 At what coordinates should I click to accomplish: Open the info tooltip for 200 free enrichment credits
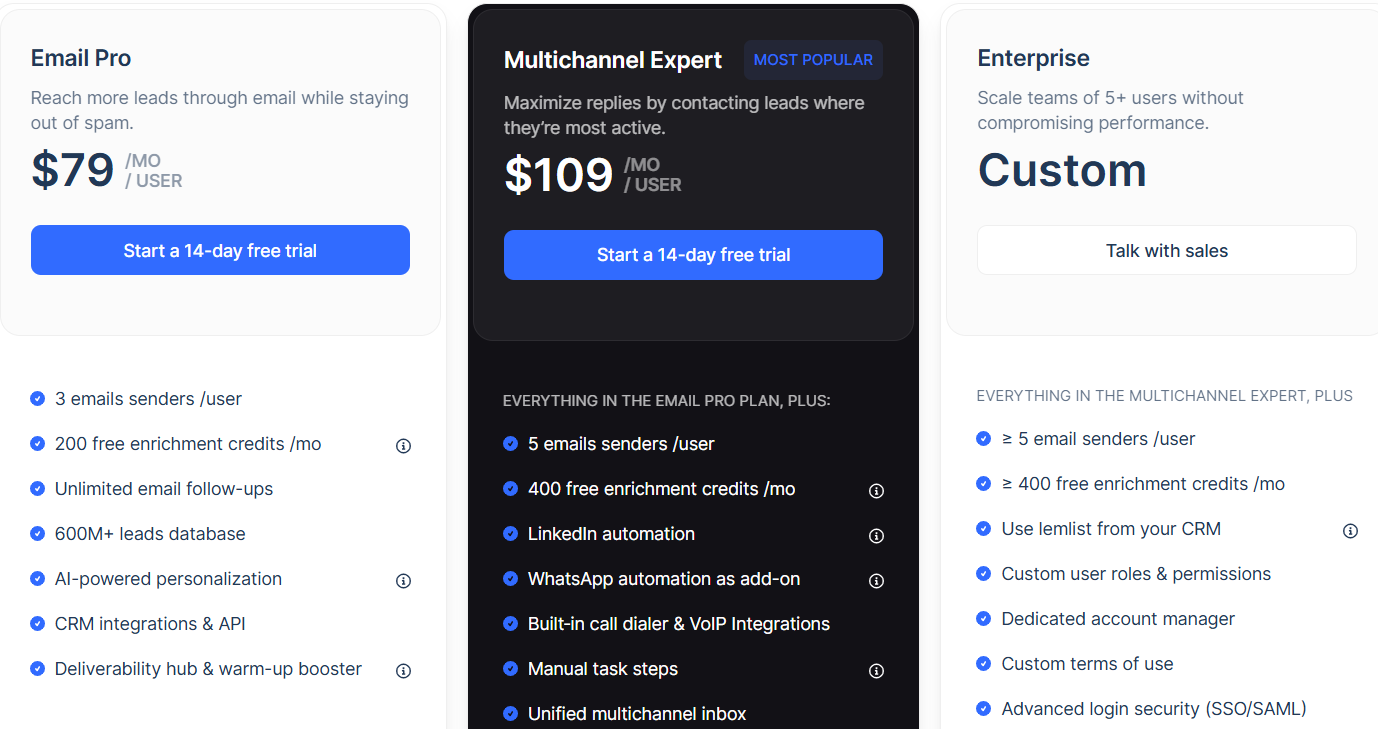(403, 445)
